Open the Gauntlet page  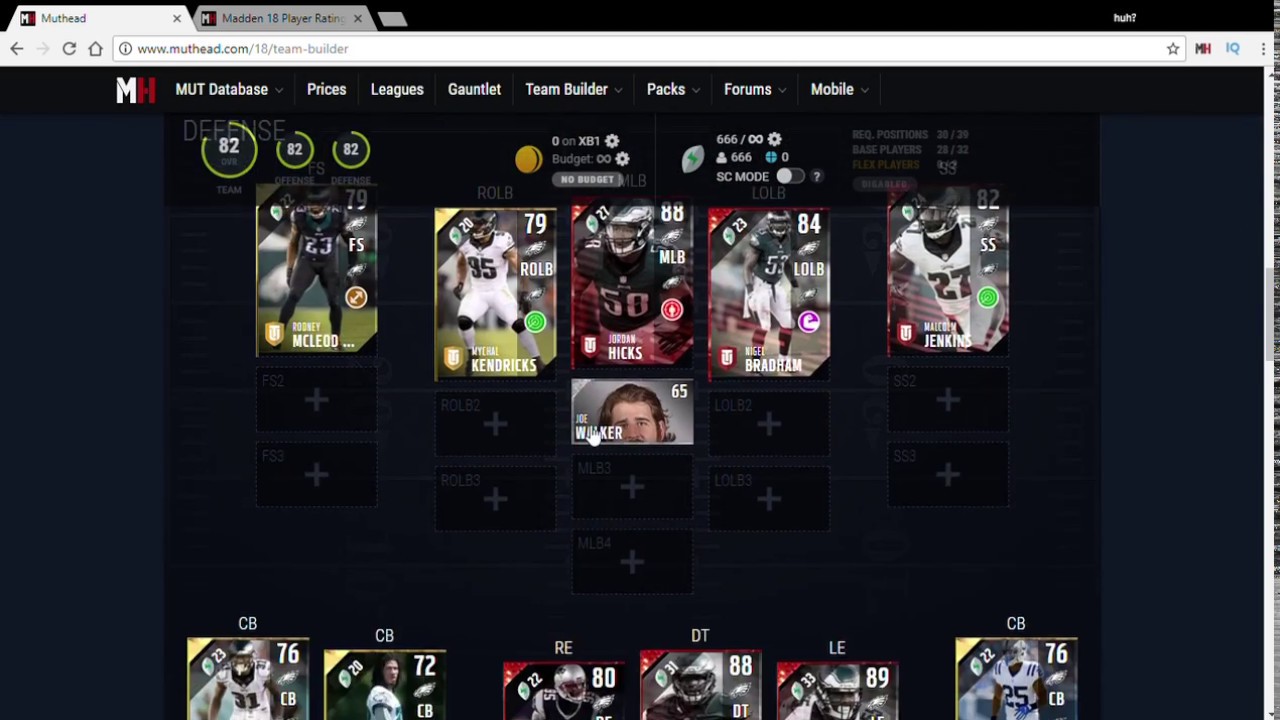(474, 90)
